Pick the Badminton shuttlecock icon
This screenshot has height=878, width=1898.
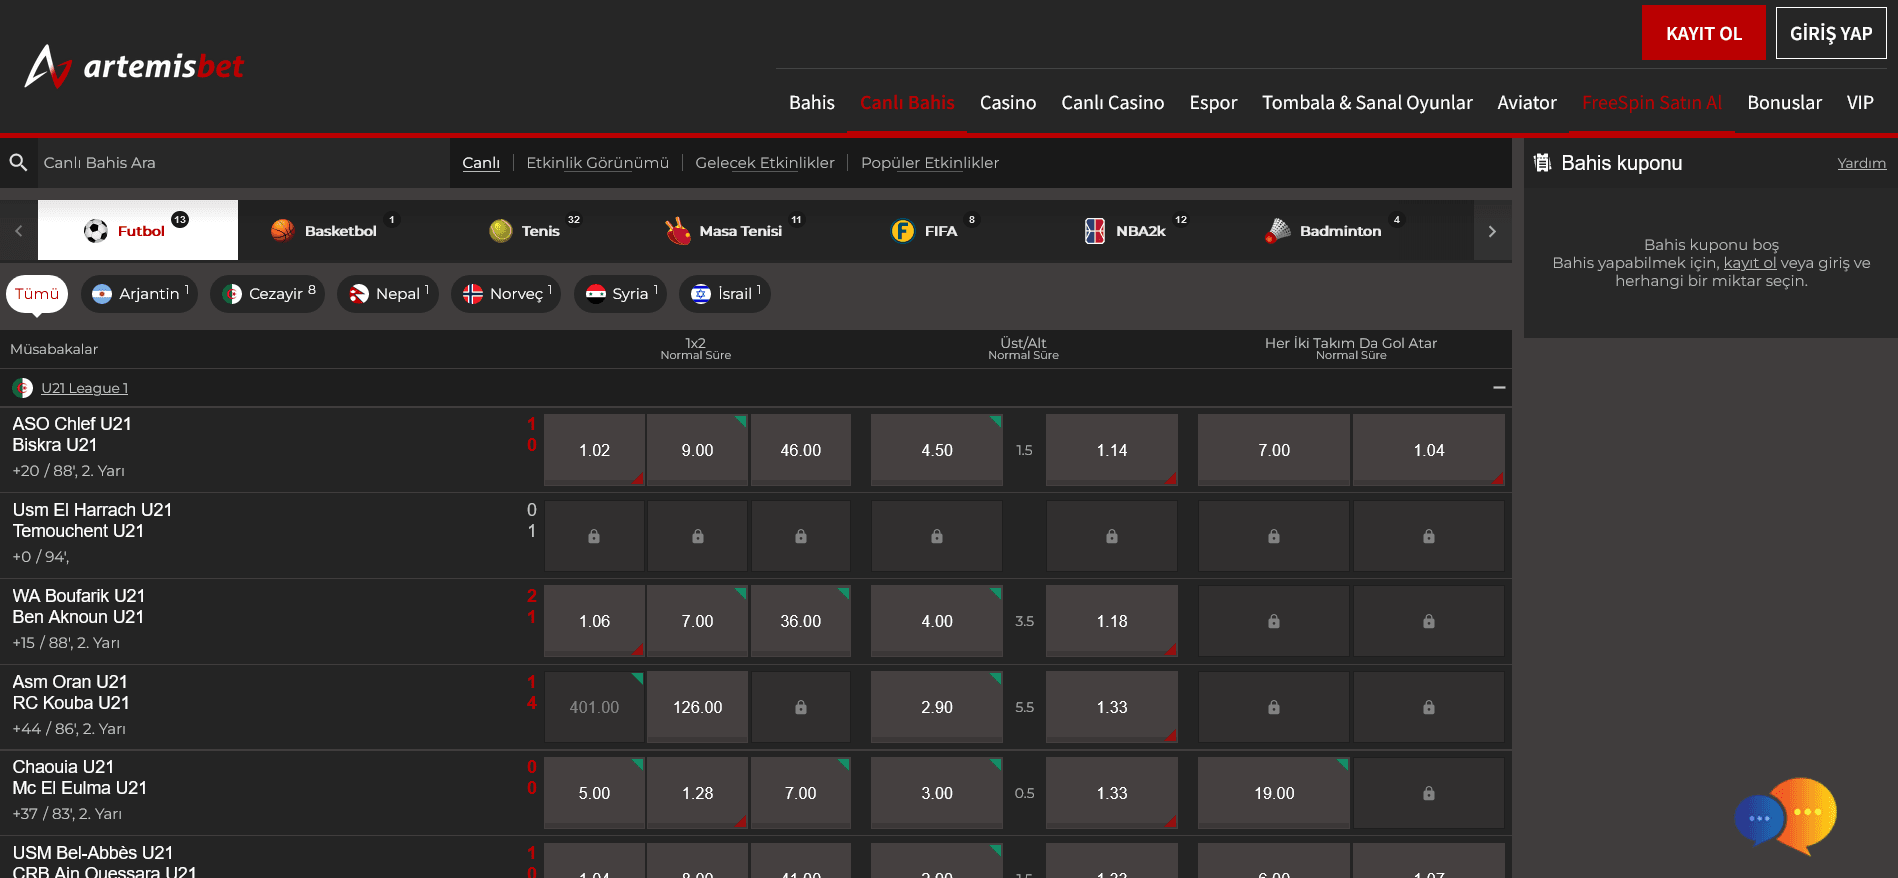pos(1278,231)
